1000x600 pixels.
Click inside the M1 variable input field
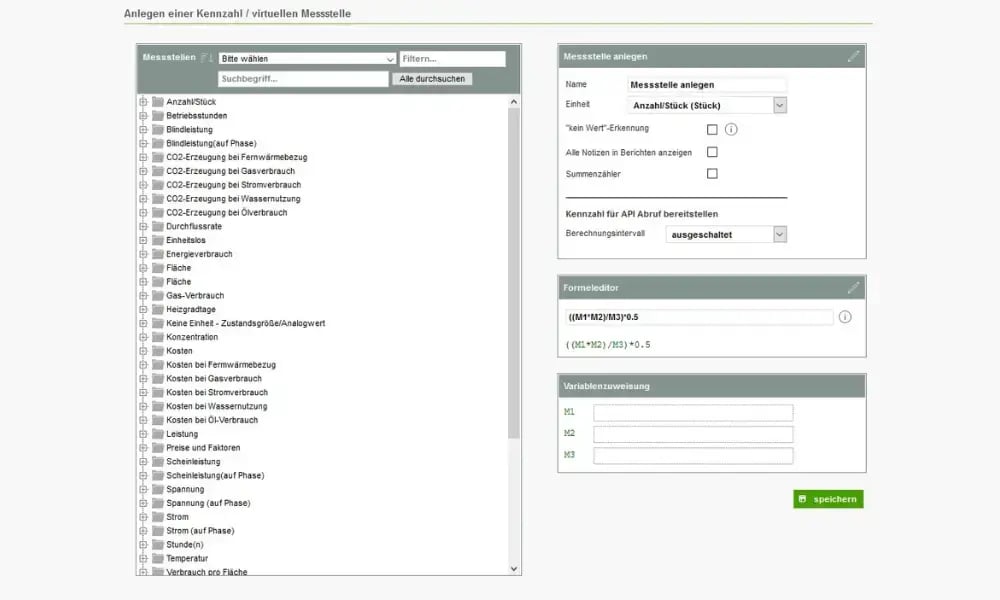(693, 411)
